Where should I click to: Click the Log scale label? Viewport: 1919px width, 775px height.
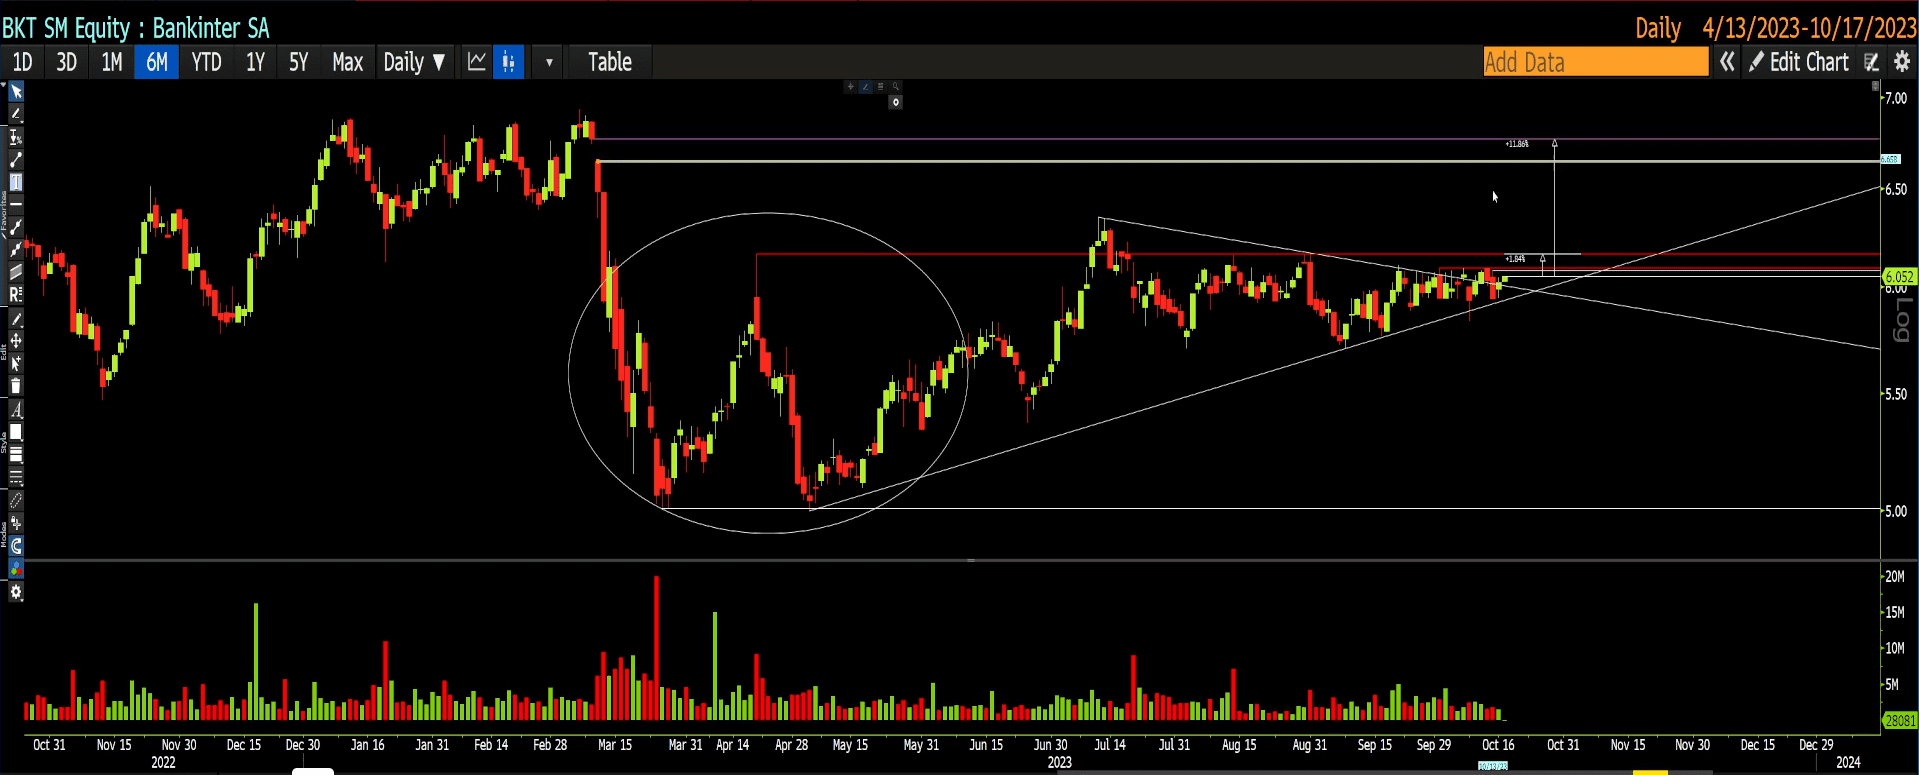(1903, 320)
